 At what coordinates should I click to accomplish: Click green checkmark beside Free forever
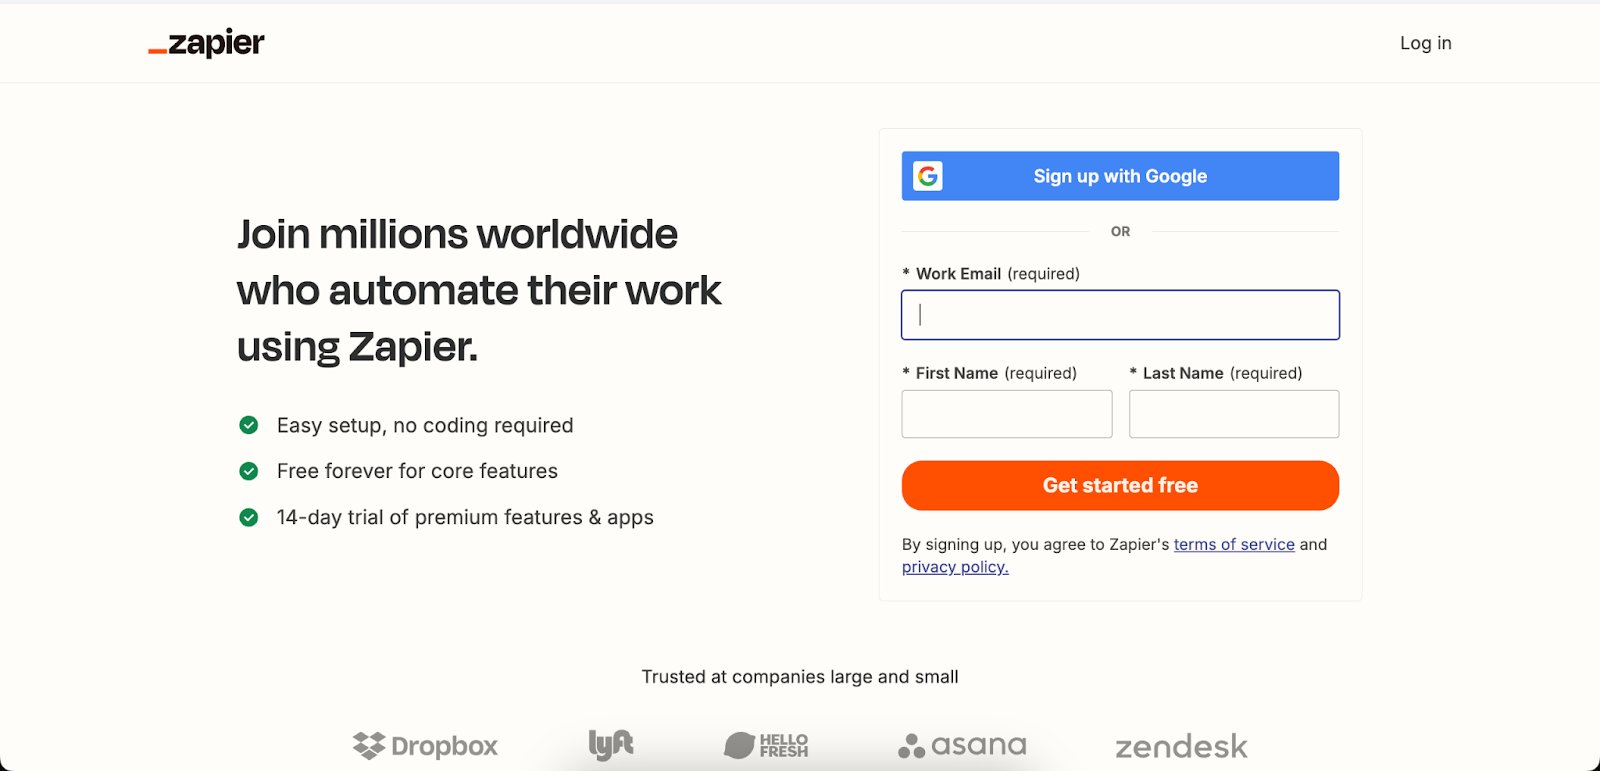249,471
